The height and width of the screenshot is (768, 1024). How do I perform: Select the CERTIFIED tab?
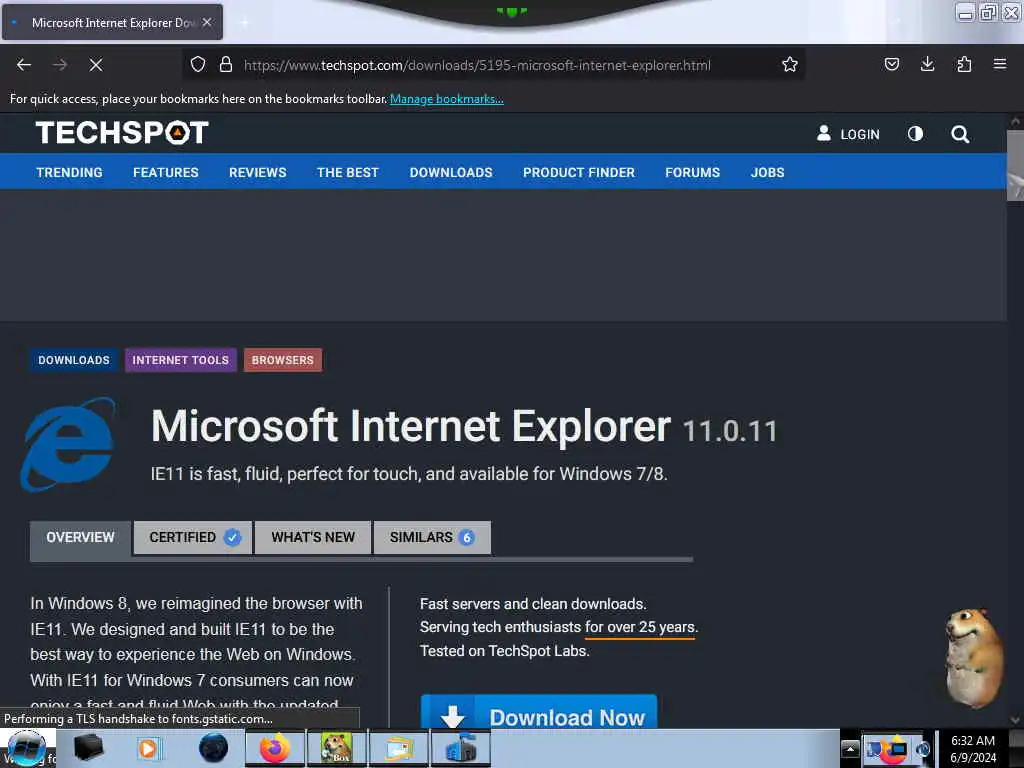[193, 537]
